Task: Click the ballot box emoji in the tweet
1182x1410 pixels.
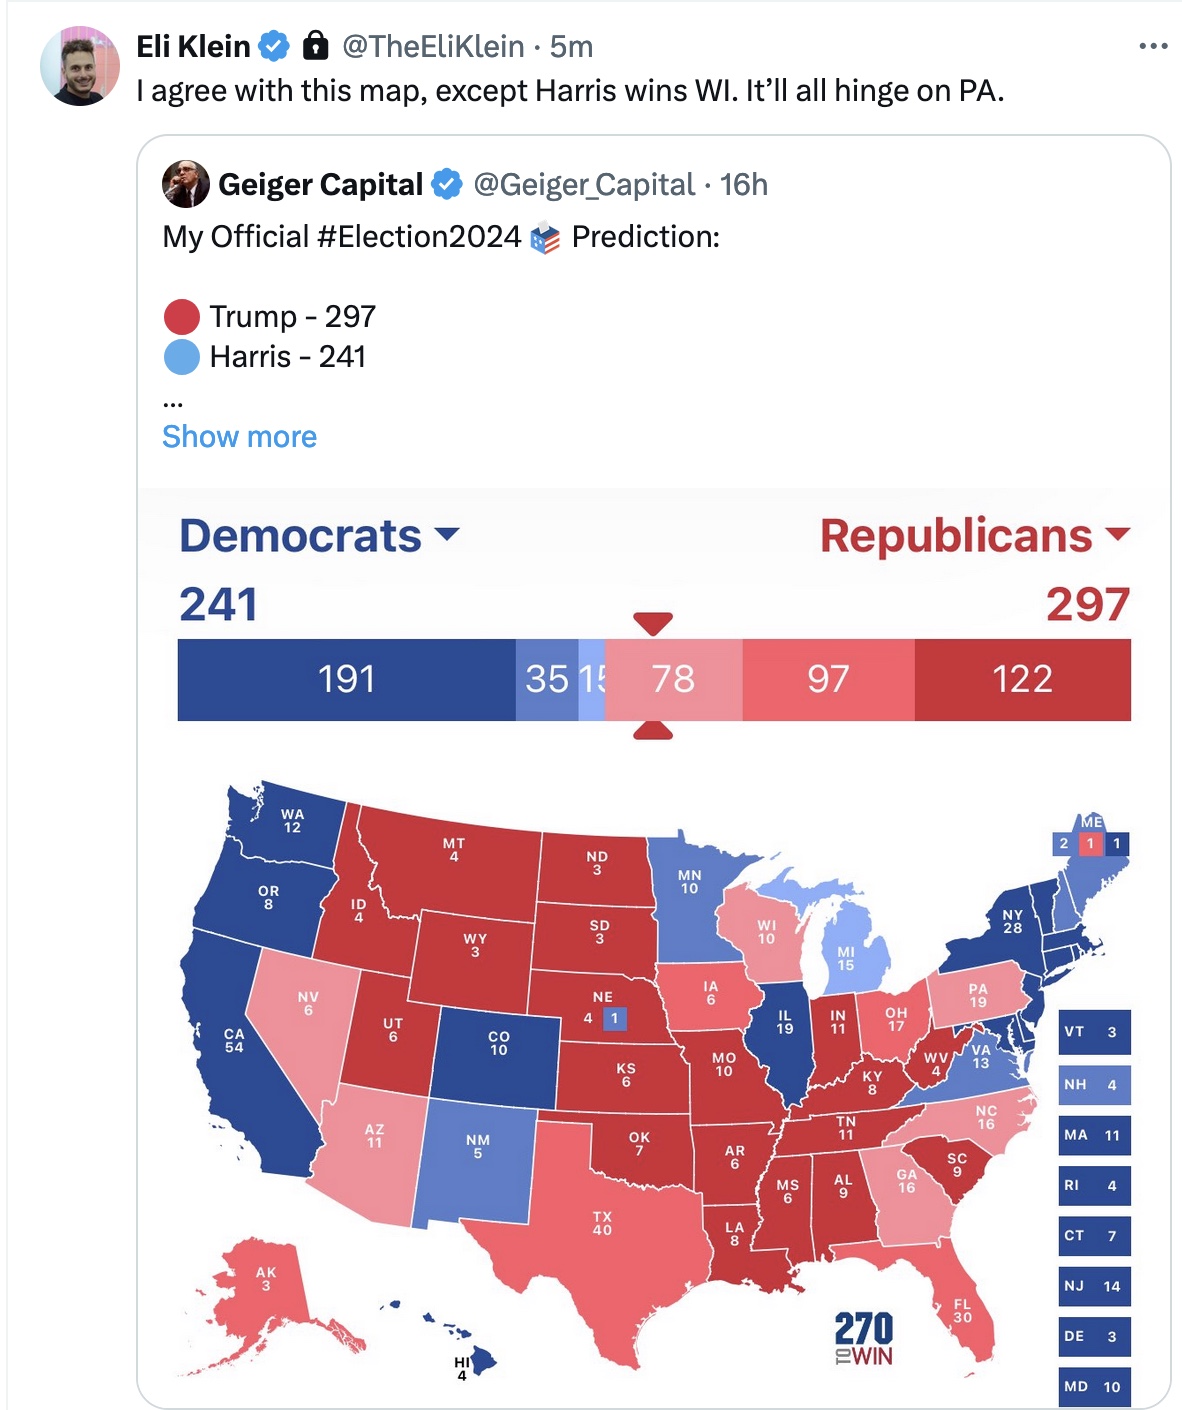Action: coord(545,238)
